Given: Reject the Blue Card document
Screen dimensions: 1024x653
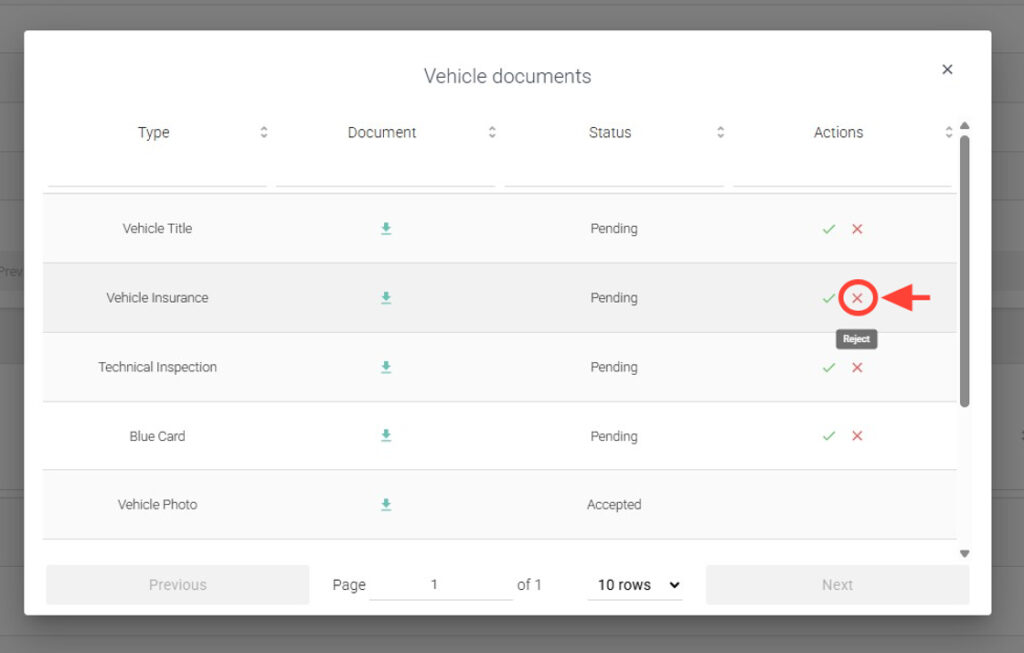Looking at the screenshot, I should pos(857,436).
